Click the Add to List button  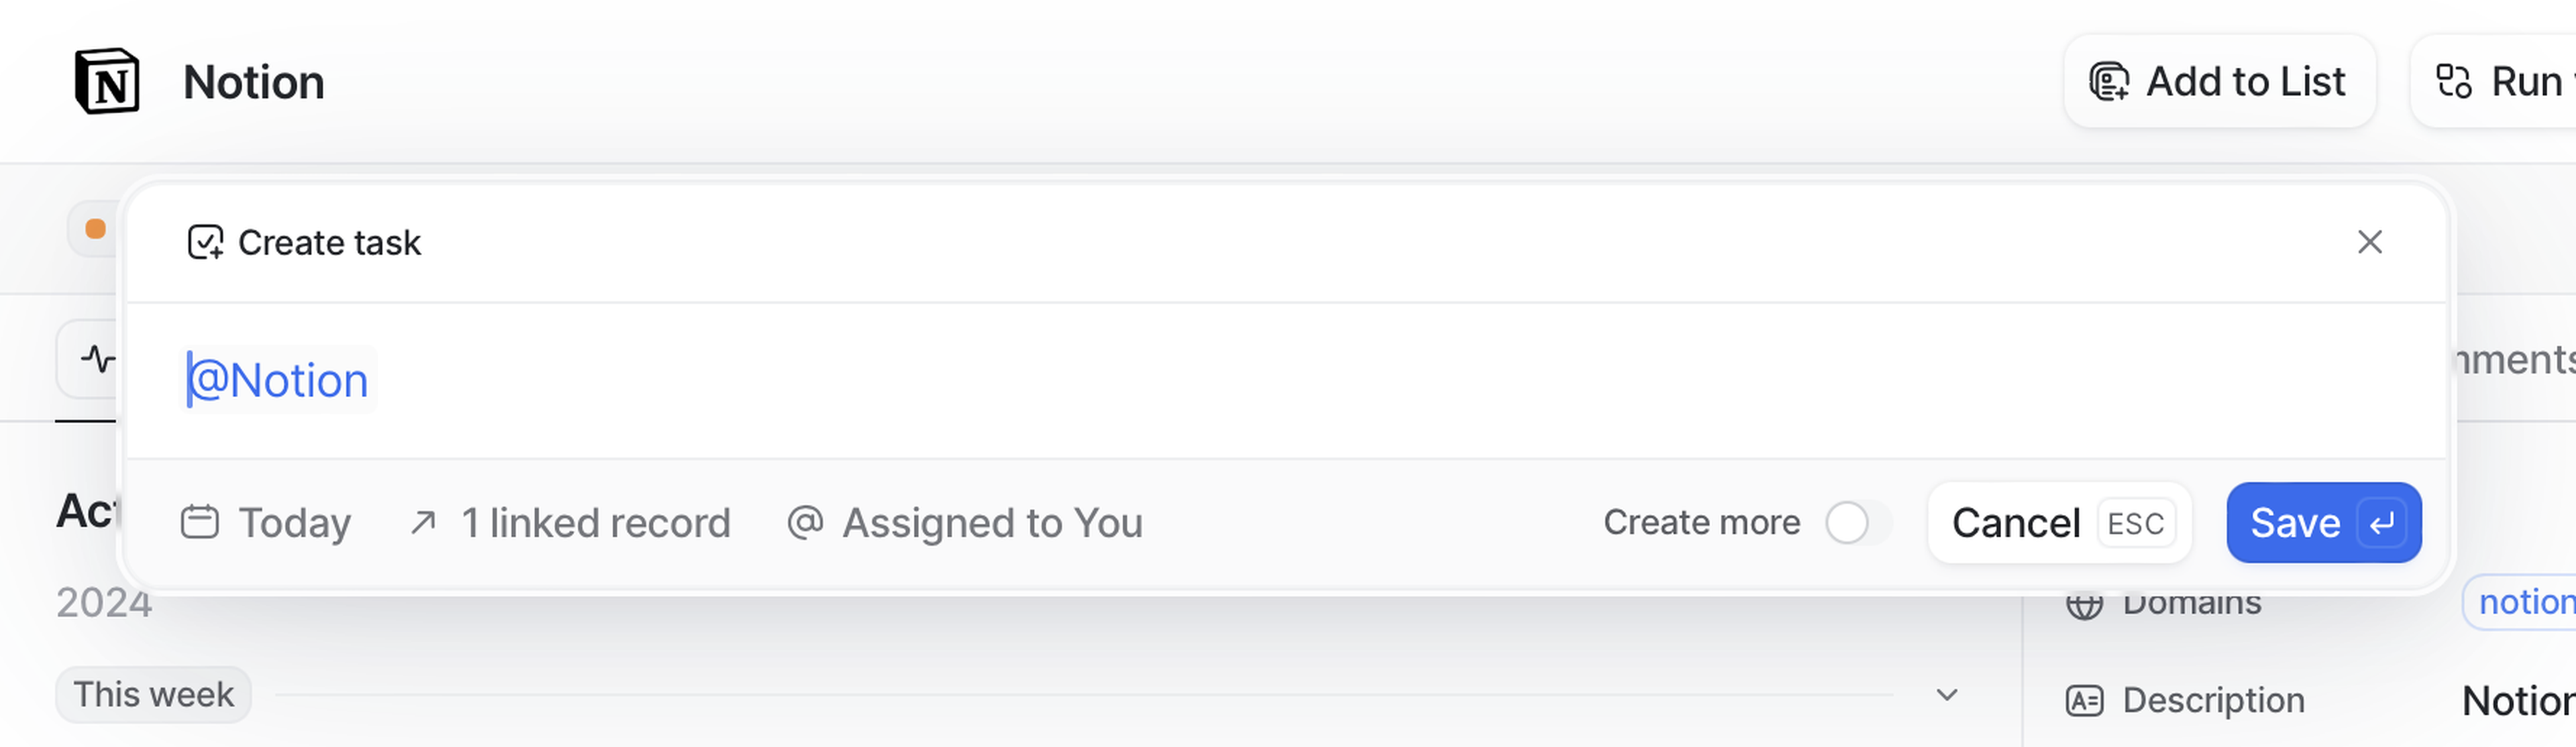click(x=2219, y=82)
